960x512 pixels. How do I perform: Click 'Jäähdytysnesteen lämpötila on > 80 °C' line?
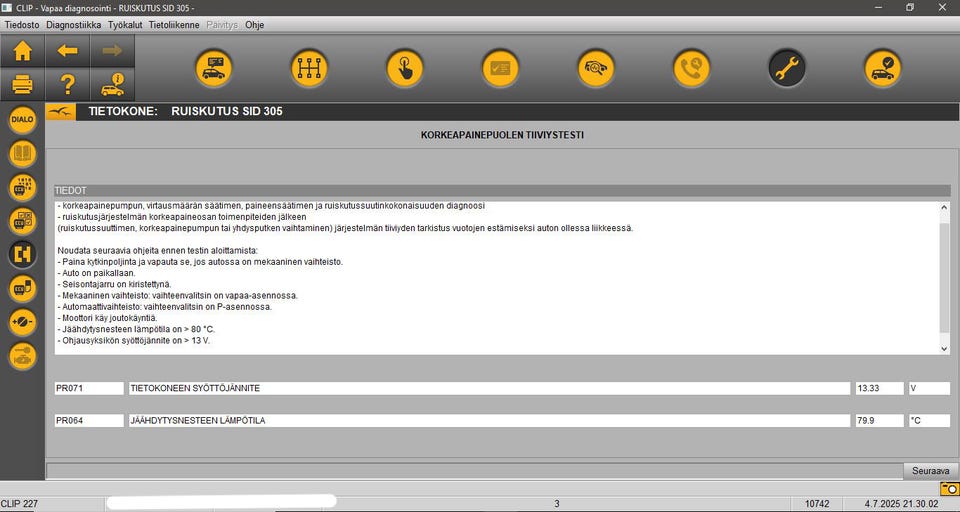(x=136, y=329)
